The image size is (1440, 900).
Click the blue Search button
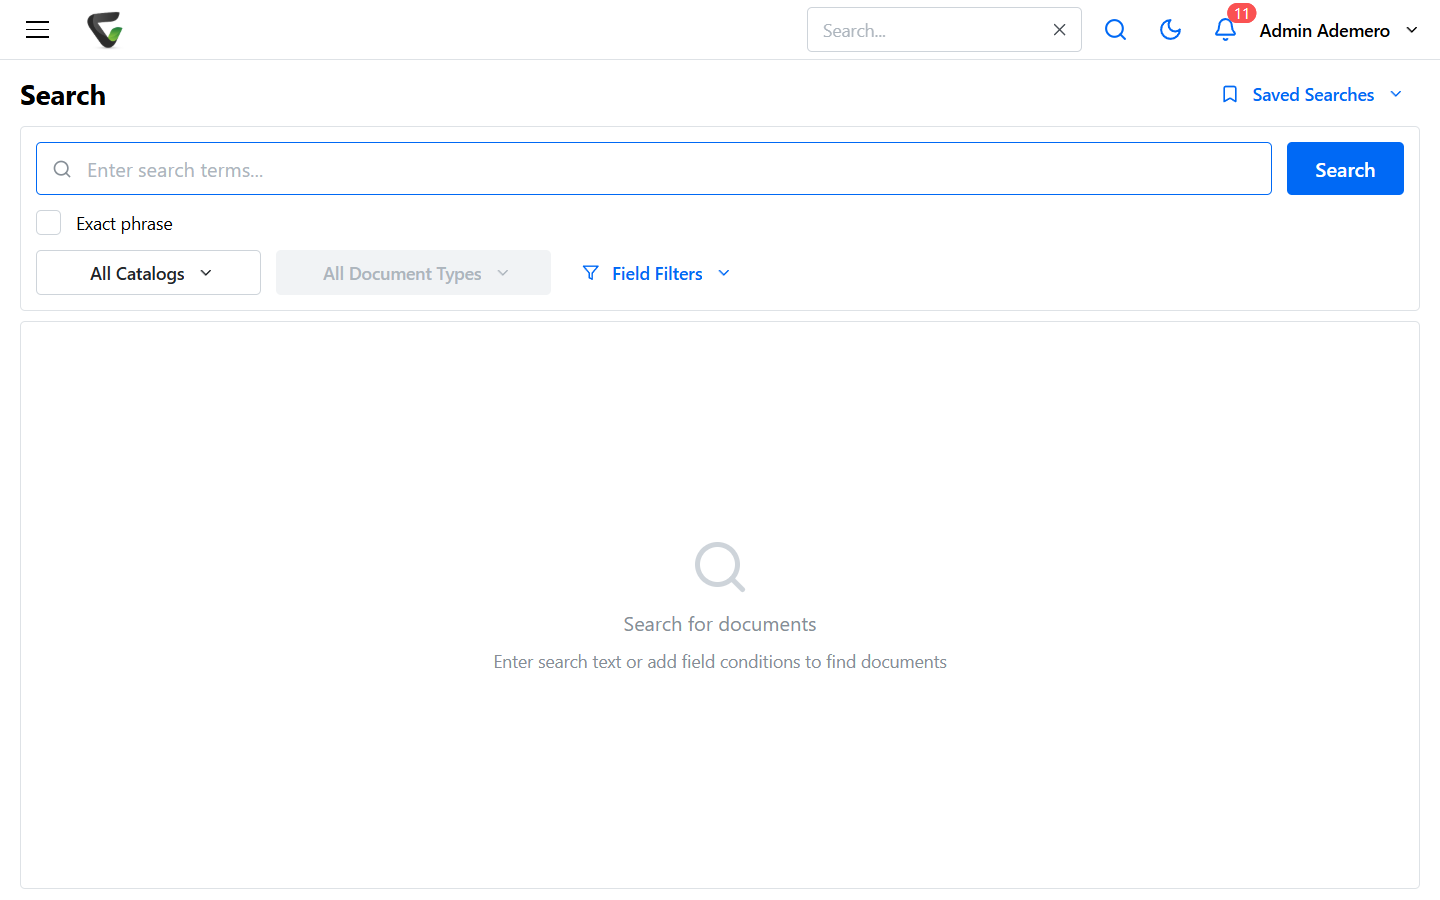click(x=1345, y=169)
